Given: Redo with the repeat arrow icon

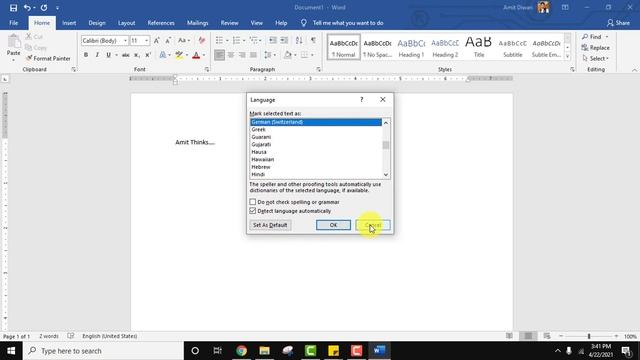Looking at the screenshot, I should [44, 8].
